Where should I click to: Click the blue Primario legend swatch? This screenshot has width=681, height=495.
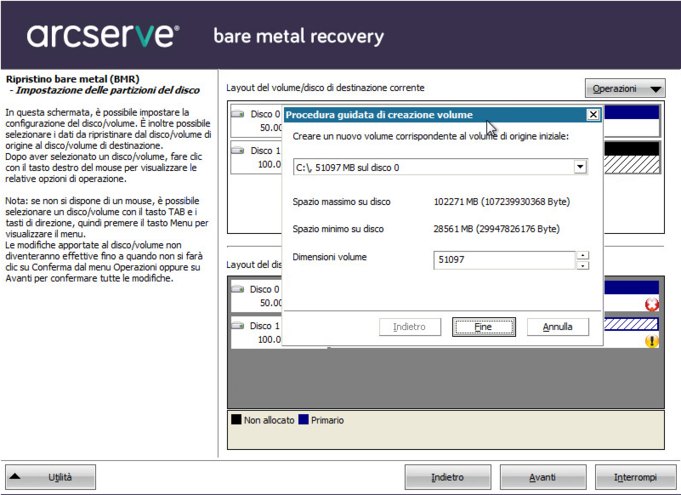pyautogui.click(x=302, y=420)
